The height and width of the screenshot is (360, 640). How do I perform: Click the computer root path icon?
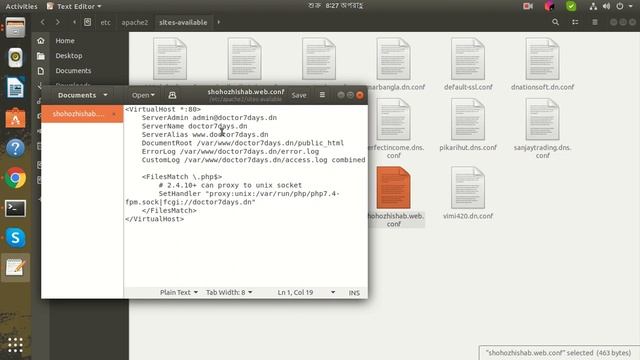click(87, 22)
